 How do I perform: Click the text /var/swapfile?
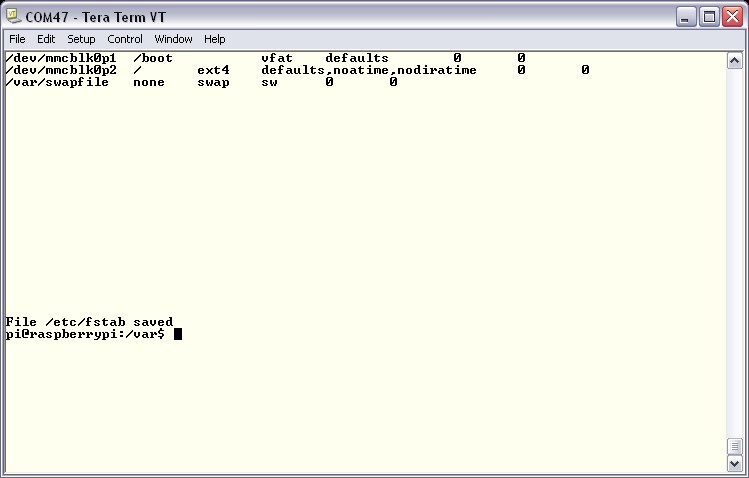coord(57,83)
